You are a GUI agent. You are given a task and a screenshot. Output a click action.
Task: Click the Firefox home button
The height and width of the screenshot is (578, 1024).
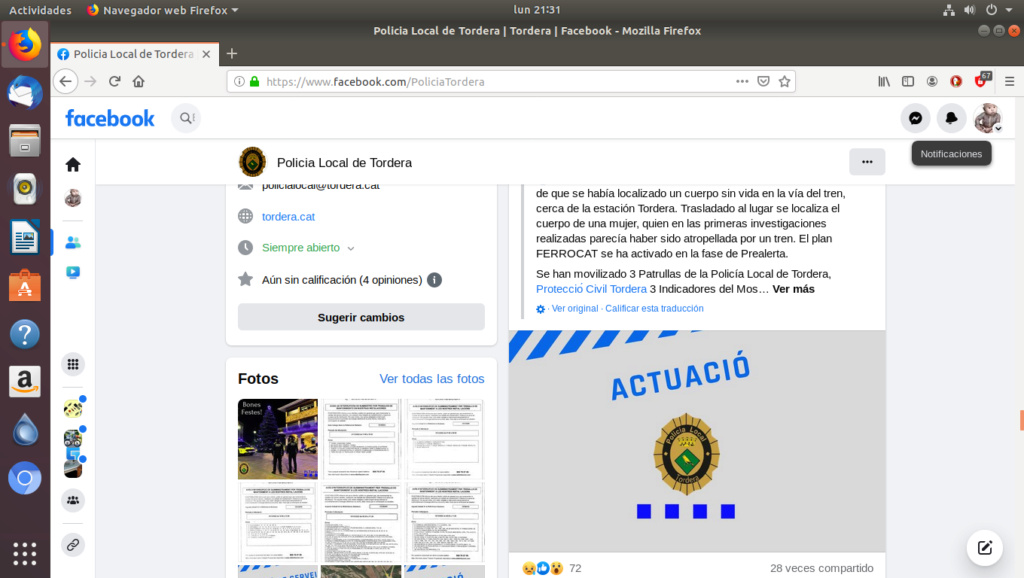138,82
